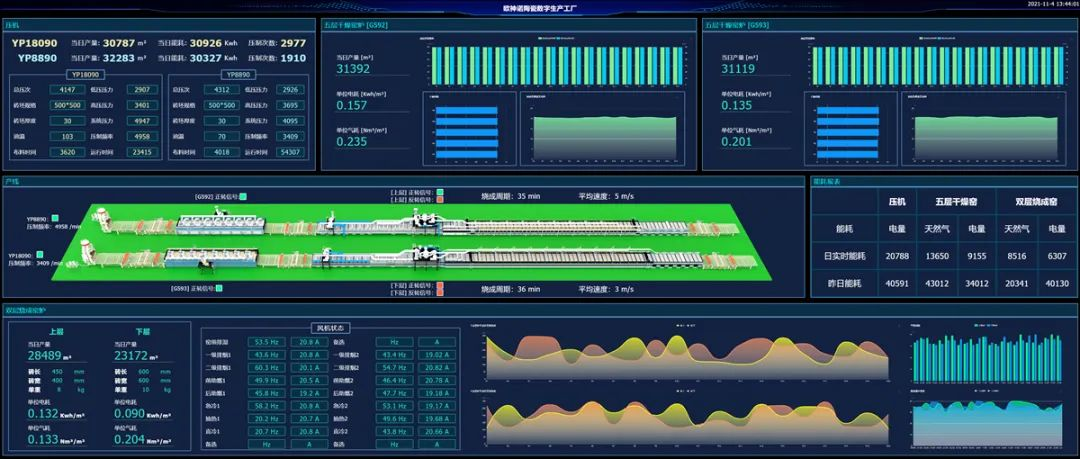Click the 43012 cell in energy table
The image size is (1080, 459).
coord(937,283)
